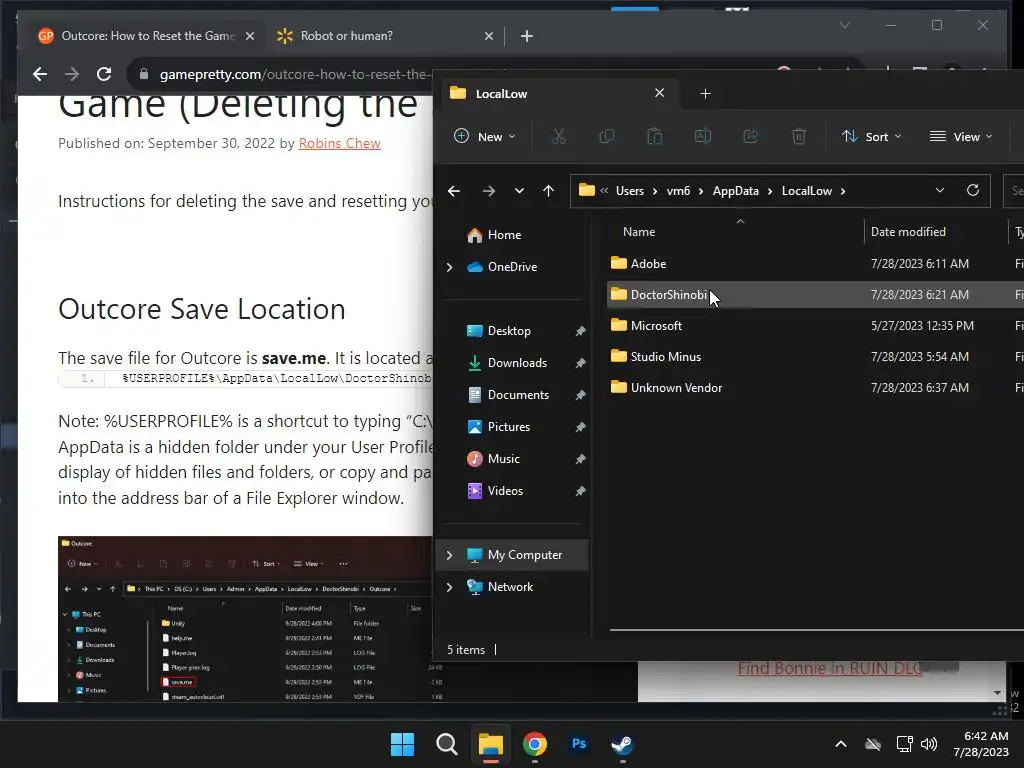The image size is (1024, 768).
Task: Refresh the LocalLow folder view
Action: coord(972,190)
